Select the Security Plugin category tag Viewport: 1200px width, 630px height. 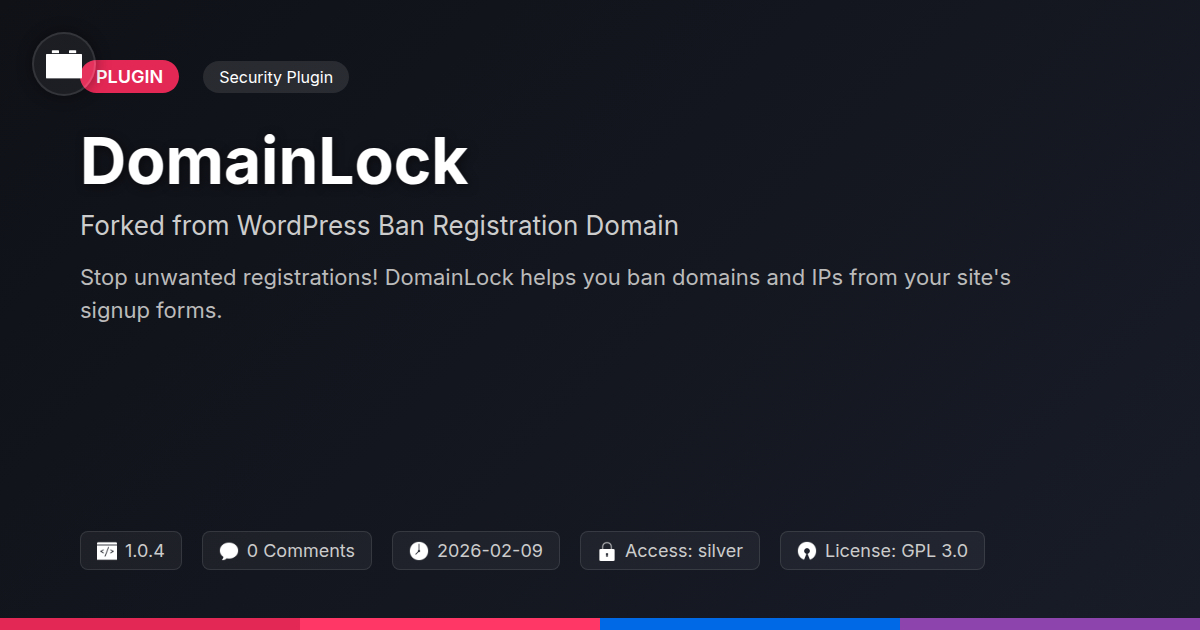click(x=276, y=77)
